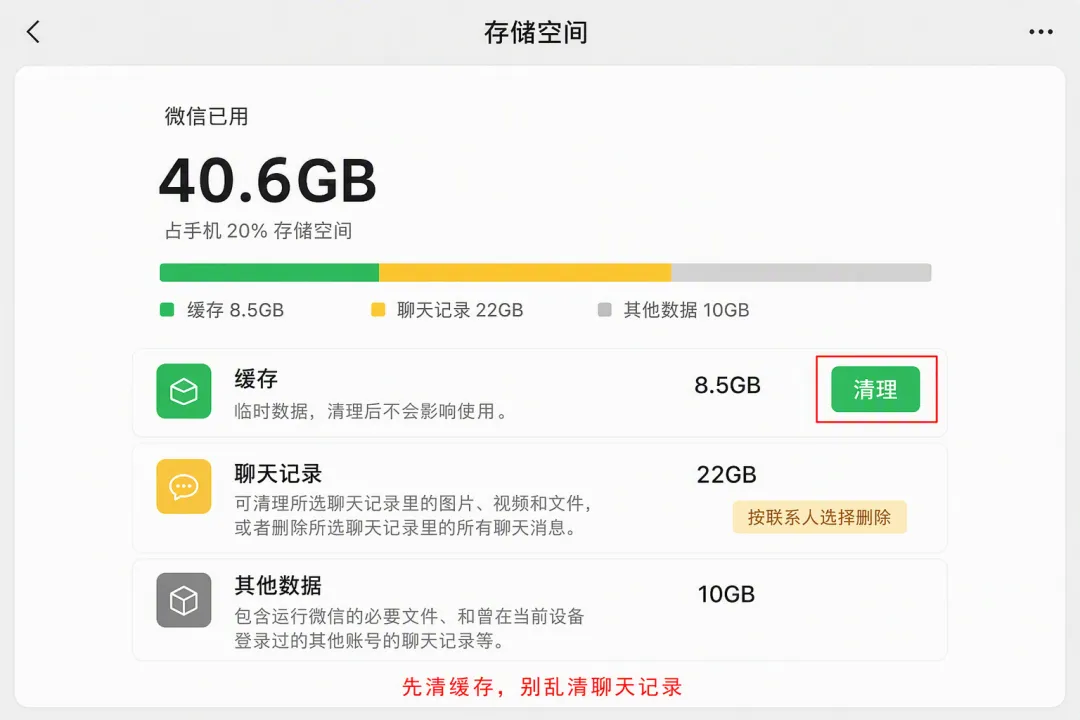Select the 聊天记录 row title
Screen dimensions: 1080x720
(278, 474)
